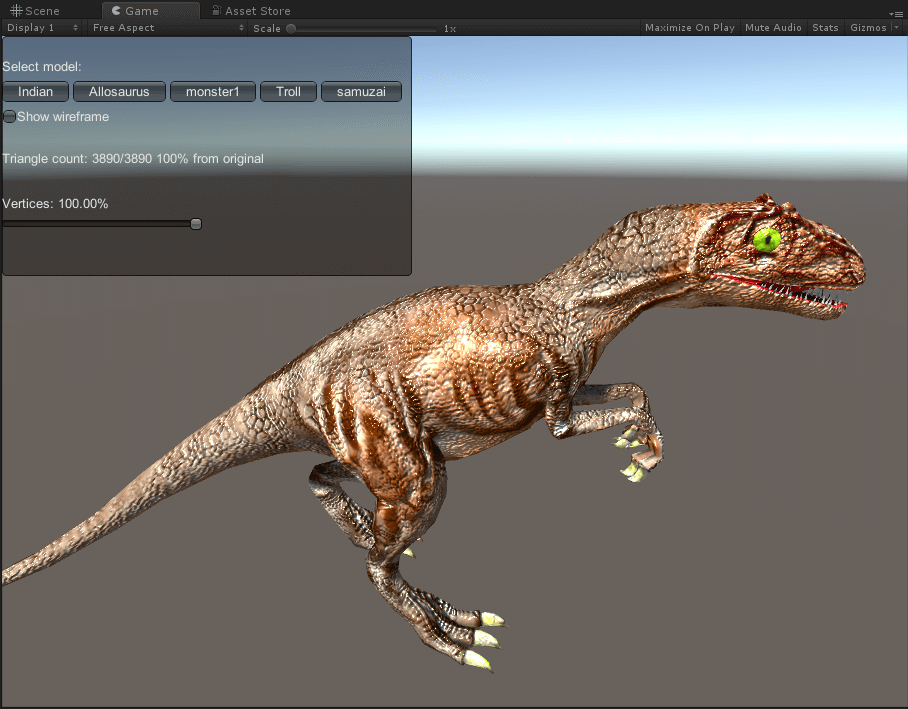Click the Asset Store lock icon
908x709 pixels.
[216, 11]
